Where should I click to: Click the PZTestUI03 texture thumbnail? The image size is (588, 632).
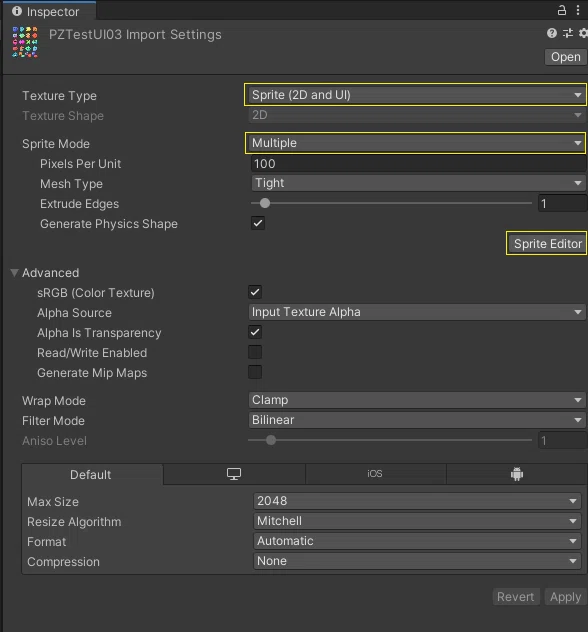click(x=25, y=42)
